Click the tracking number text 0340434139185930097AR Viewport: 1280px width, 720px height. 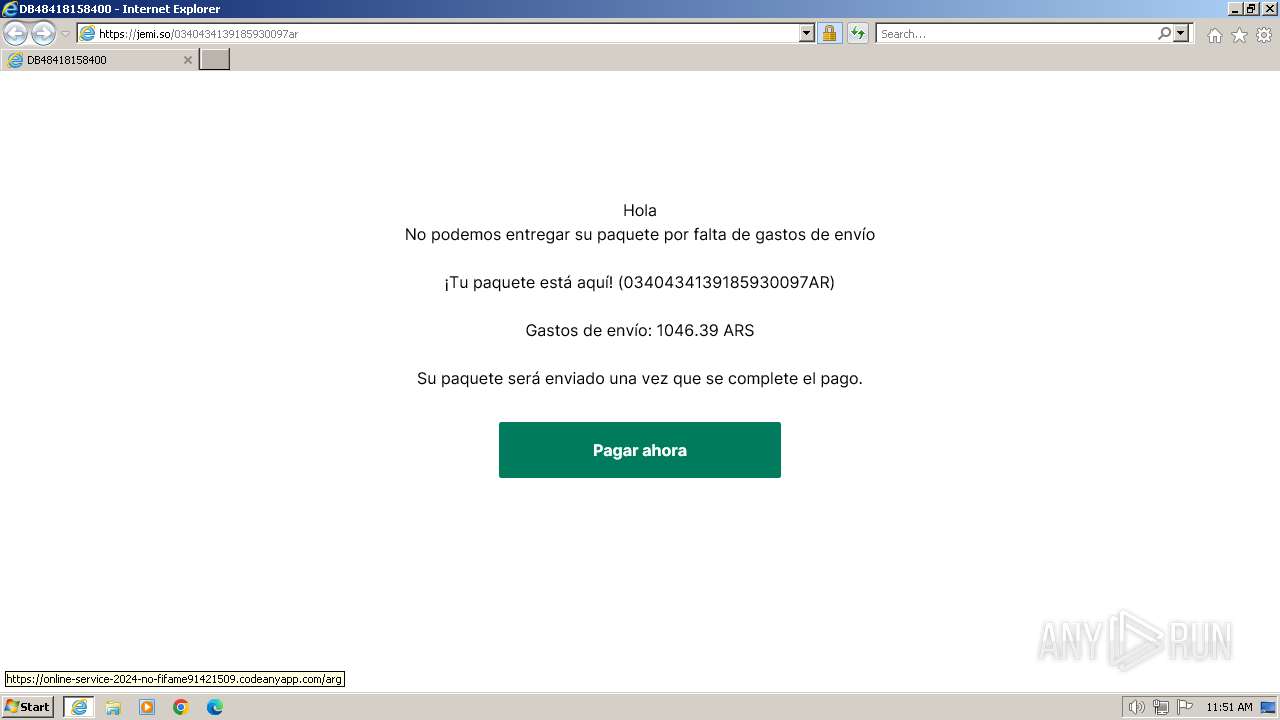click(726, 282)
